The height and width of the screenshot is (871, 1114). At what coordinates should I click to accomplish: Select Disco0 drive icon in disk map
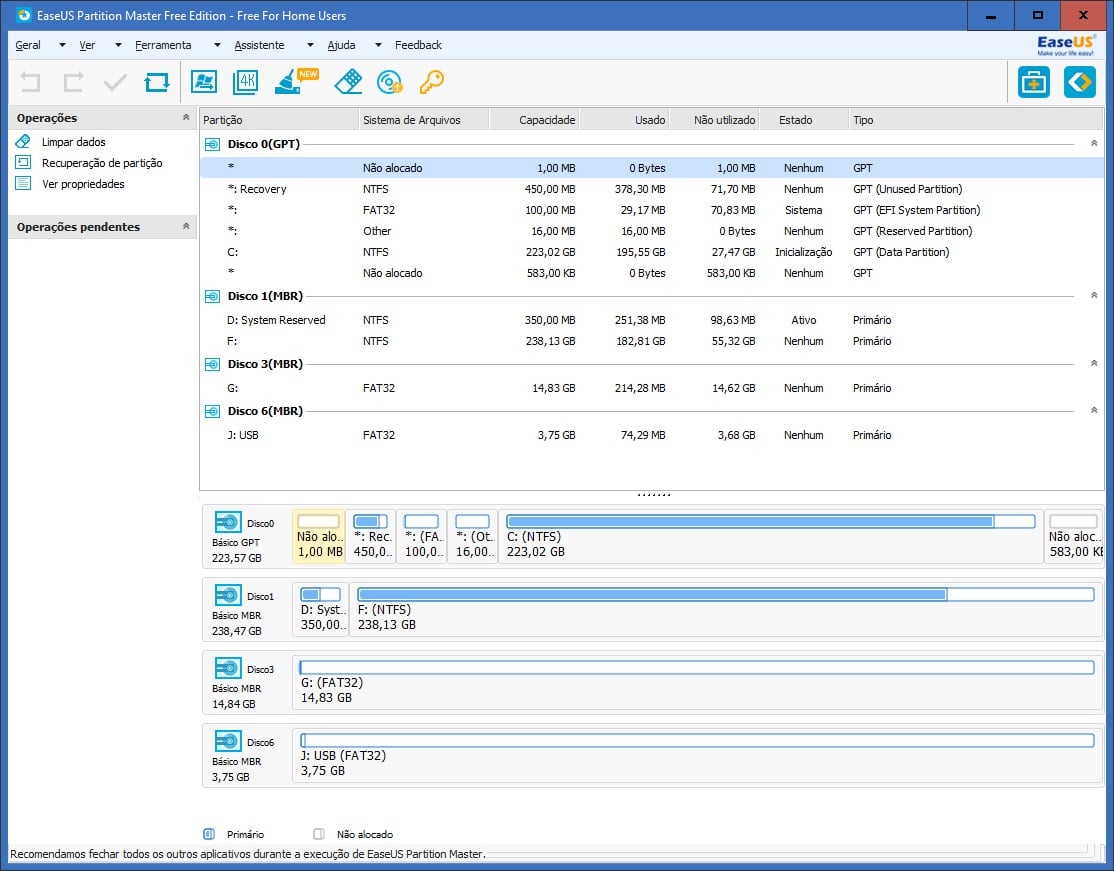click(x=227, y=522)
